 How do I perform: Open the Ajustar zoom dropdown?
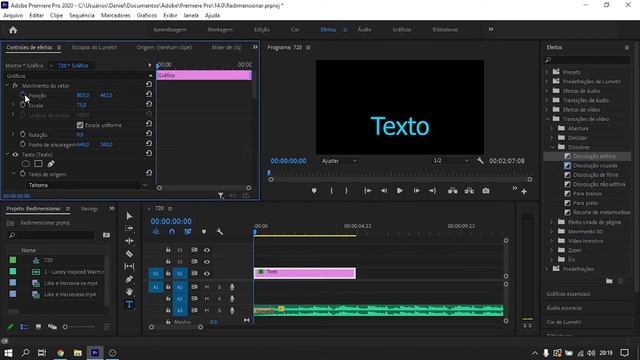pyautogui.click(x=338, y=161)
